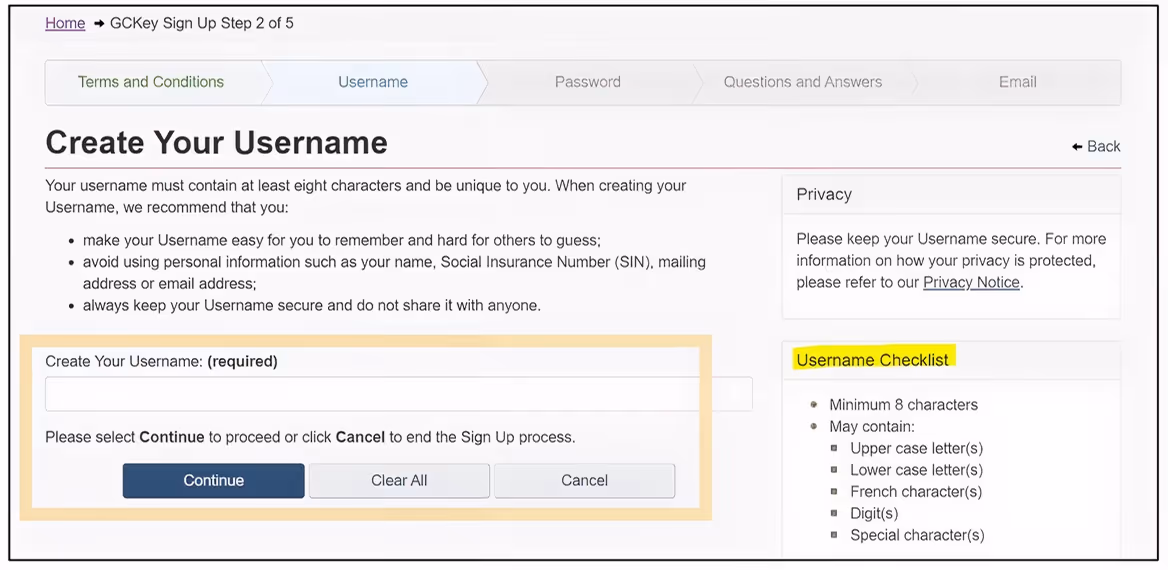The image size is (1168, 570).
Task: Click the 'Lower case letter(s)' item
Action: click(x=916, y=470)
